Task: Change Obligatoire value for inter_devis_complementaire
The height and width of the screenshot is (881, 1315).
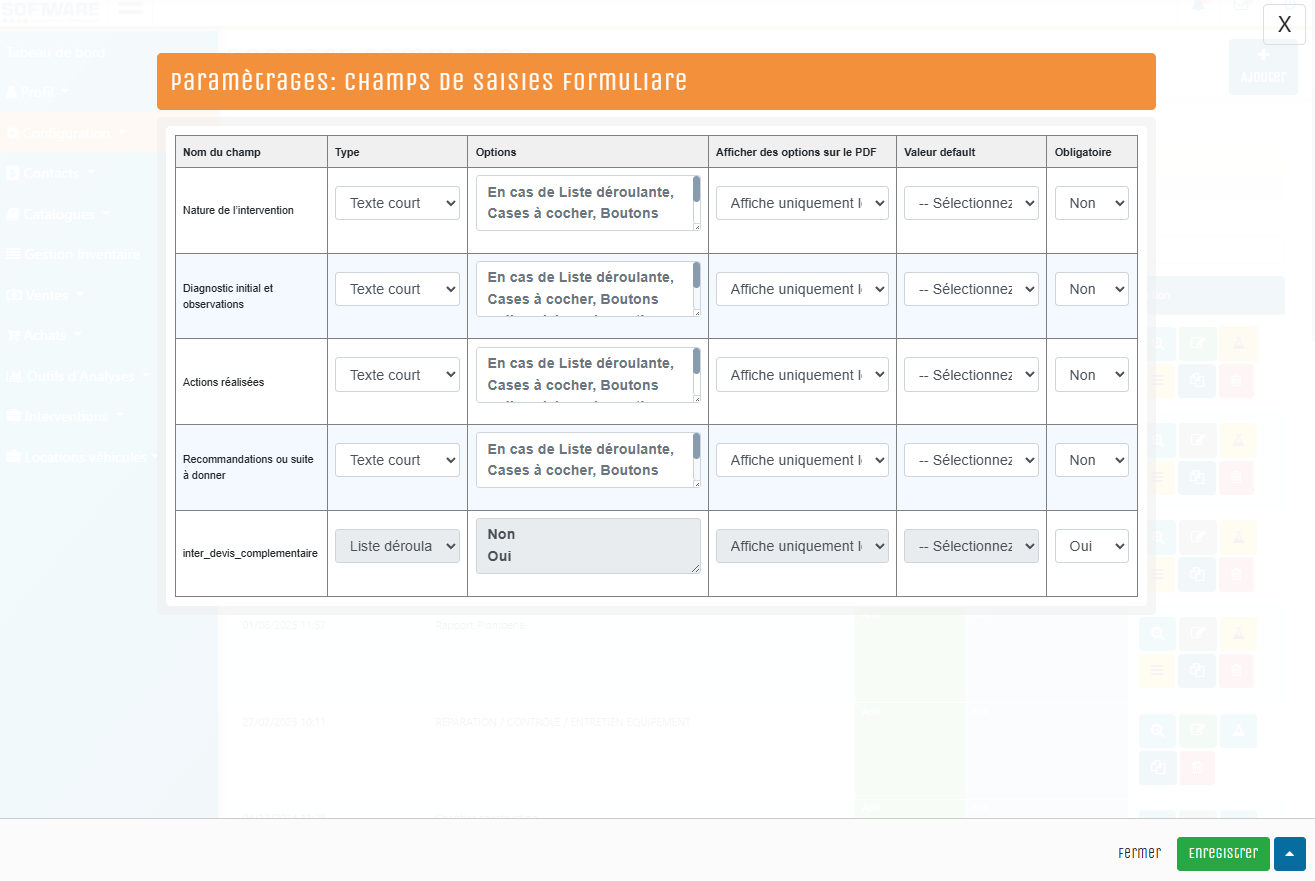Action: pyautogui.click(x=1091, y=546)
